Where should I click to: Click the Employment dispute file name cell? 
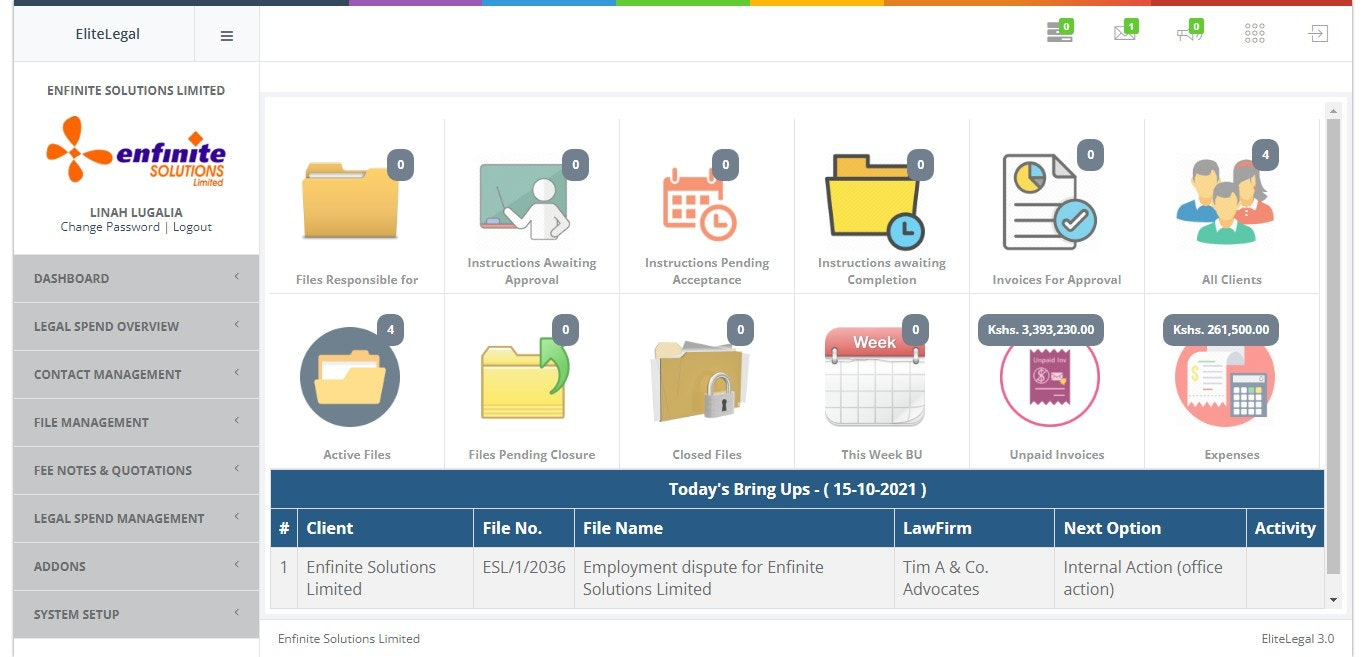point(734,578)
